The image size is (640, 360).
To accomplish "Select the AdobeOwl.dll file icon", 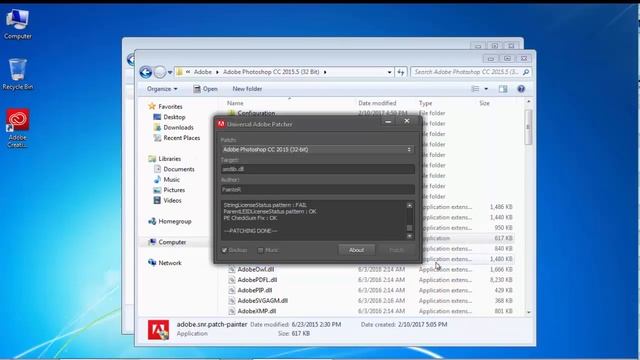I will click(x=231, y=269).
